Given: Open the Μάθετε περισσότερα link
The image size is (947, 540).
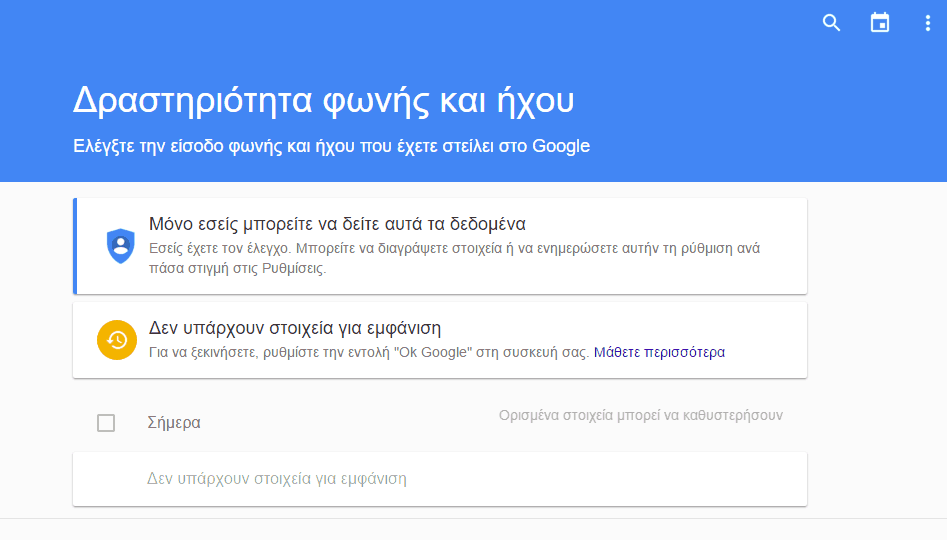Looking at the screenshot, I should 659,352.
